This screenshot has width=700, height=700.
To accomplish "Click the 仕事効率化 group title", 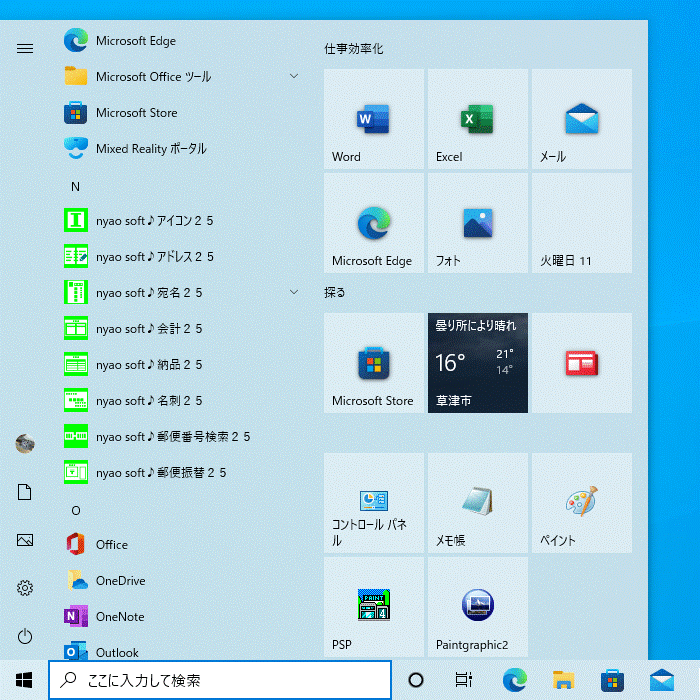I will point(353,49).
